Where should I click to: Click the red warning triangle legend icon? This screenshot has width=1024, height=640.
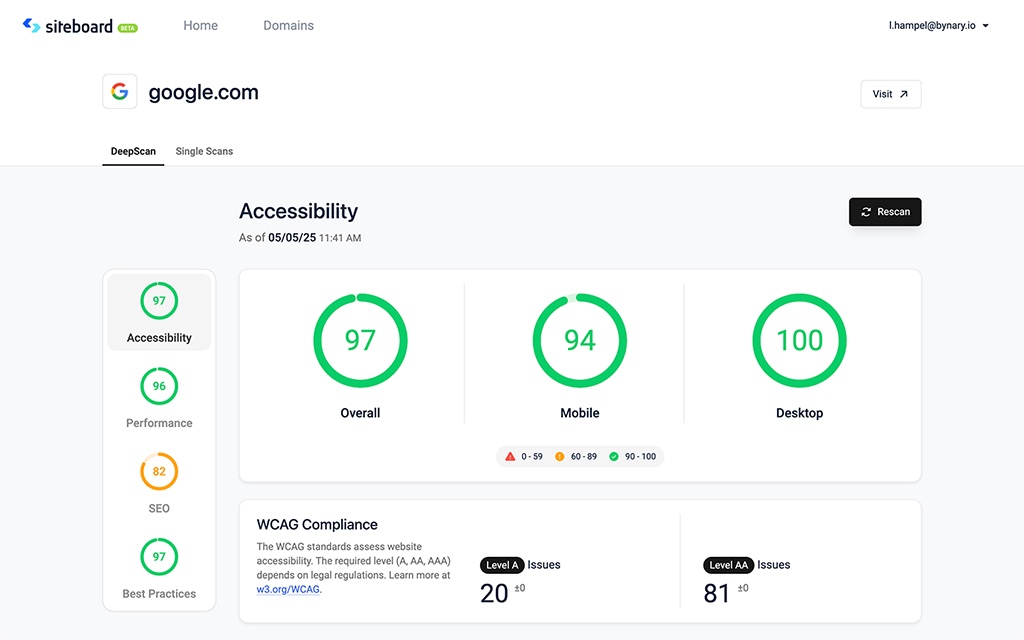(x=510, y=456)
